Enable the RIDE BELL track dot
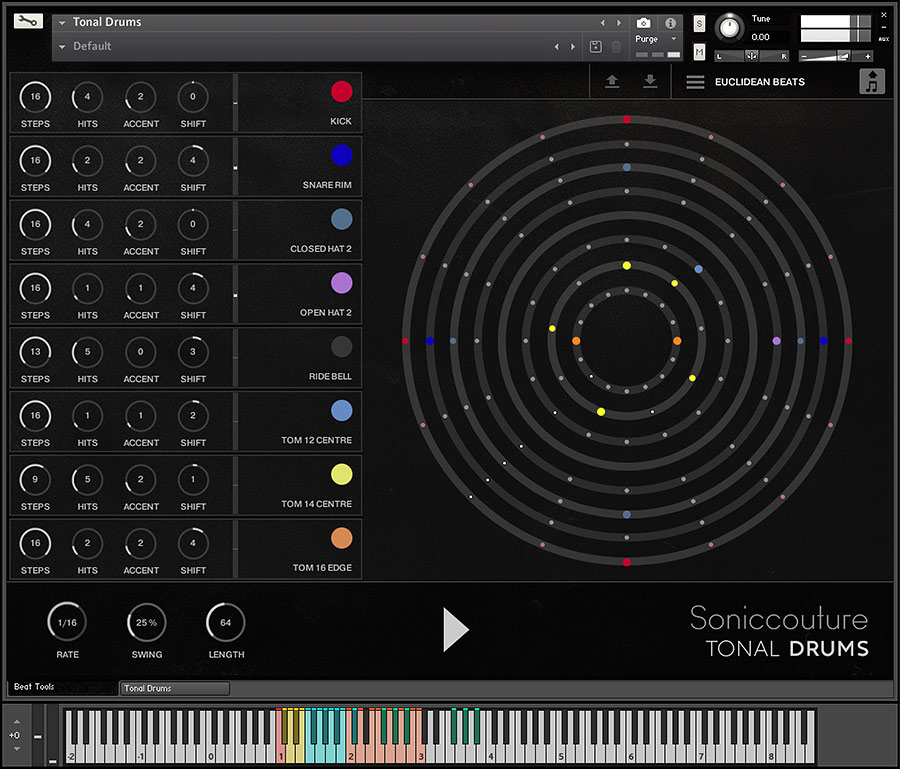Image resolution: width=900 pixels, height=769 pixels. point(342,347)
